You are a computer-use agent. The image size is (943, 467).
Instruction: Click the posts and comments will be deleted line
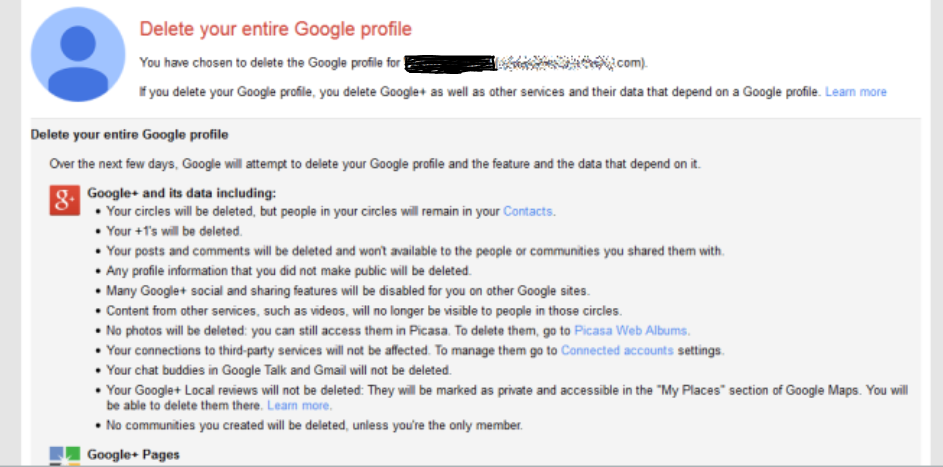415,251
